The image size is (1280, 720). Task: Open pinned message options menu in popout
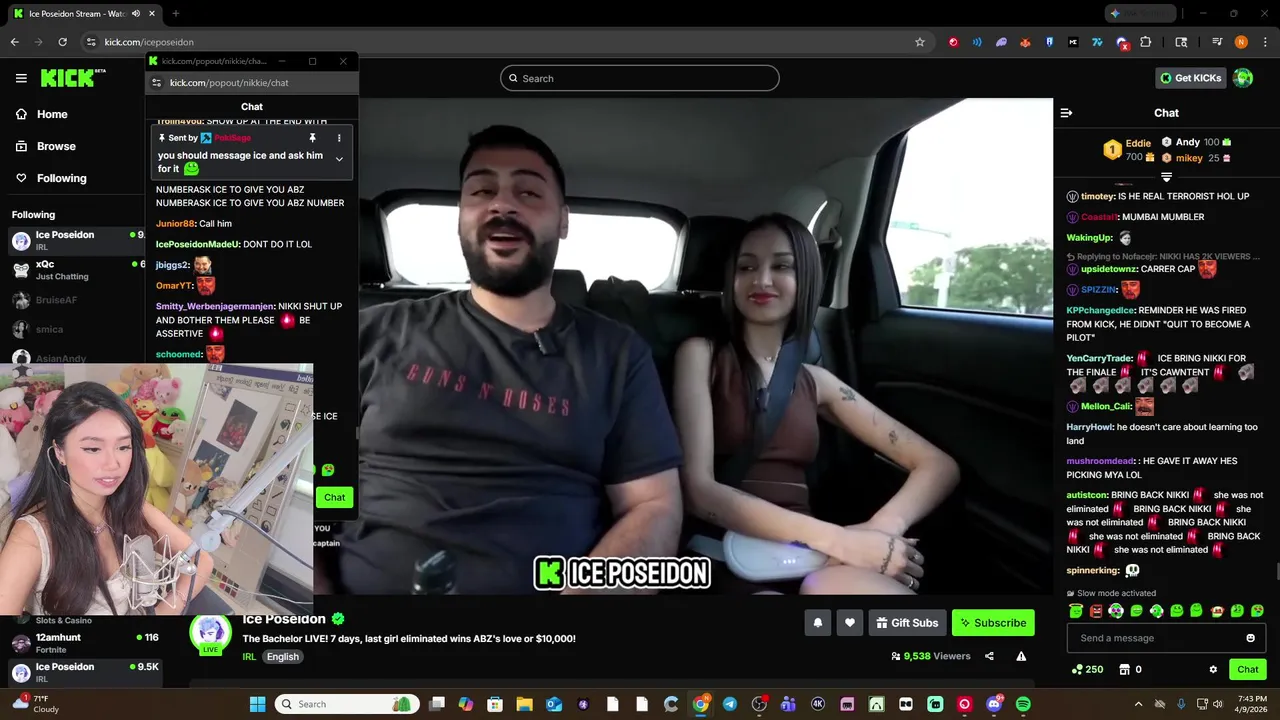339,138
